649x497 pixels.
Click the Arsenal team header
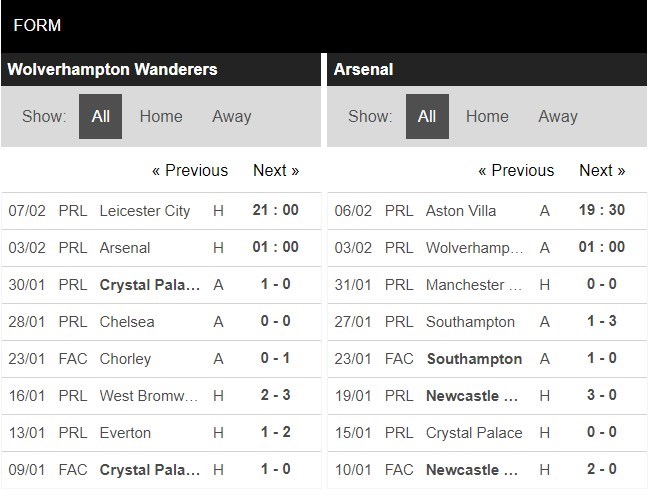tap(364, 70)
